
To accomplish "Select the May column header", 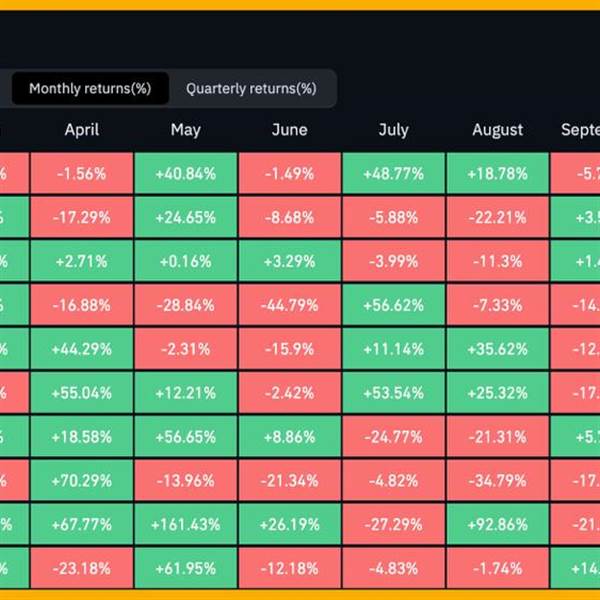I will [185, 130].
